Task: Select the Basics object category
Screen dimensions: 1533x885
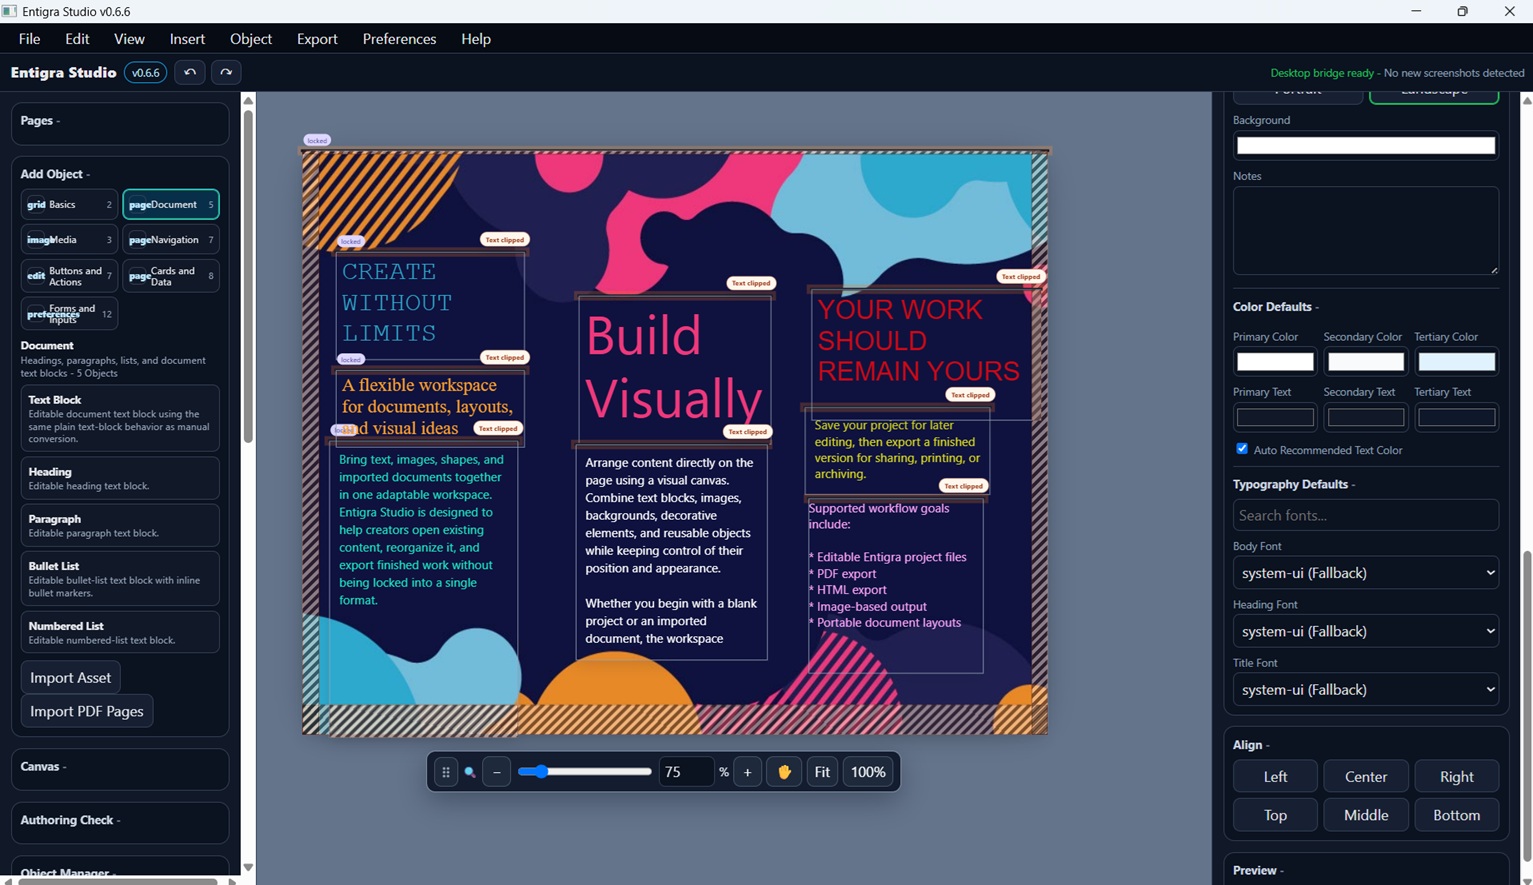Action: [x=69, y=204]
